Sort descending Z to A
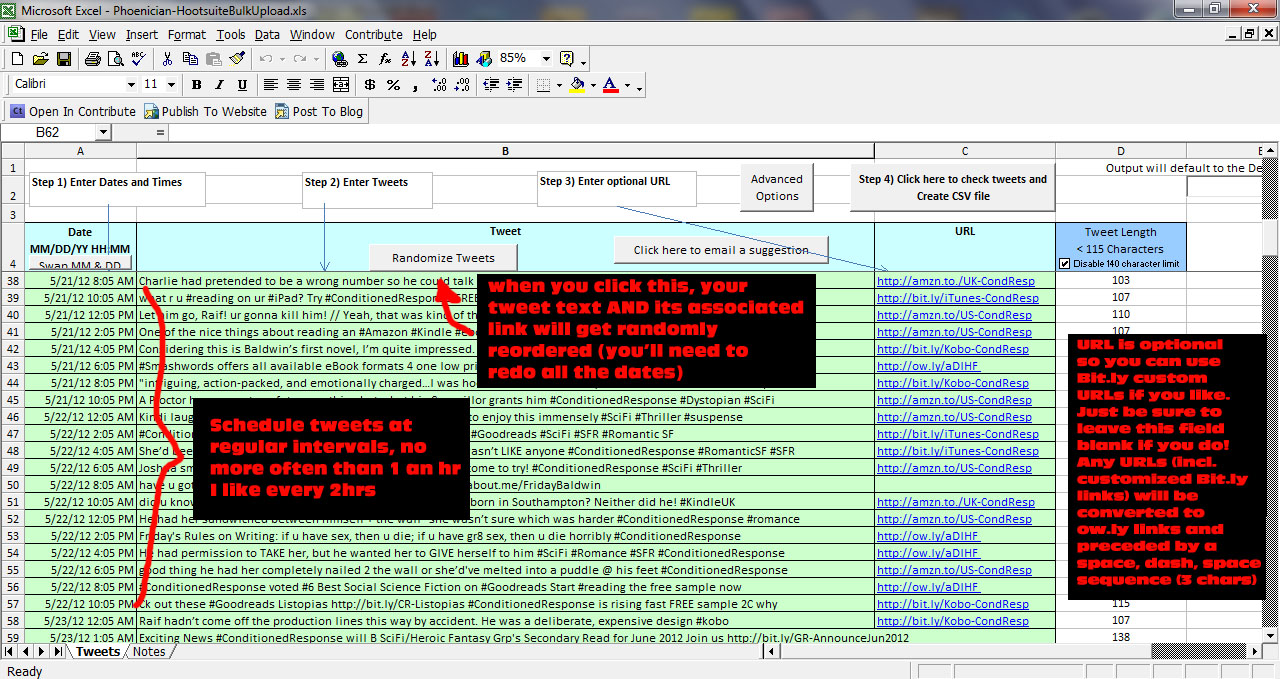 click(432, 59)
